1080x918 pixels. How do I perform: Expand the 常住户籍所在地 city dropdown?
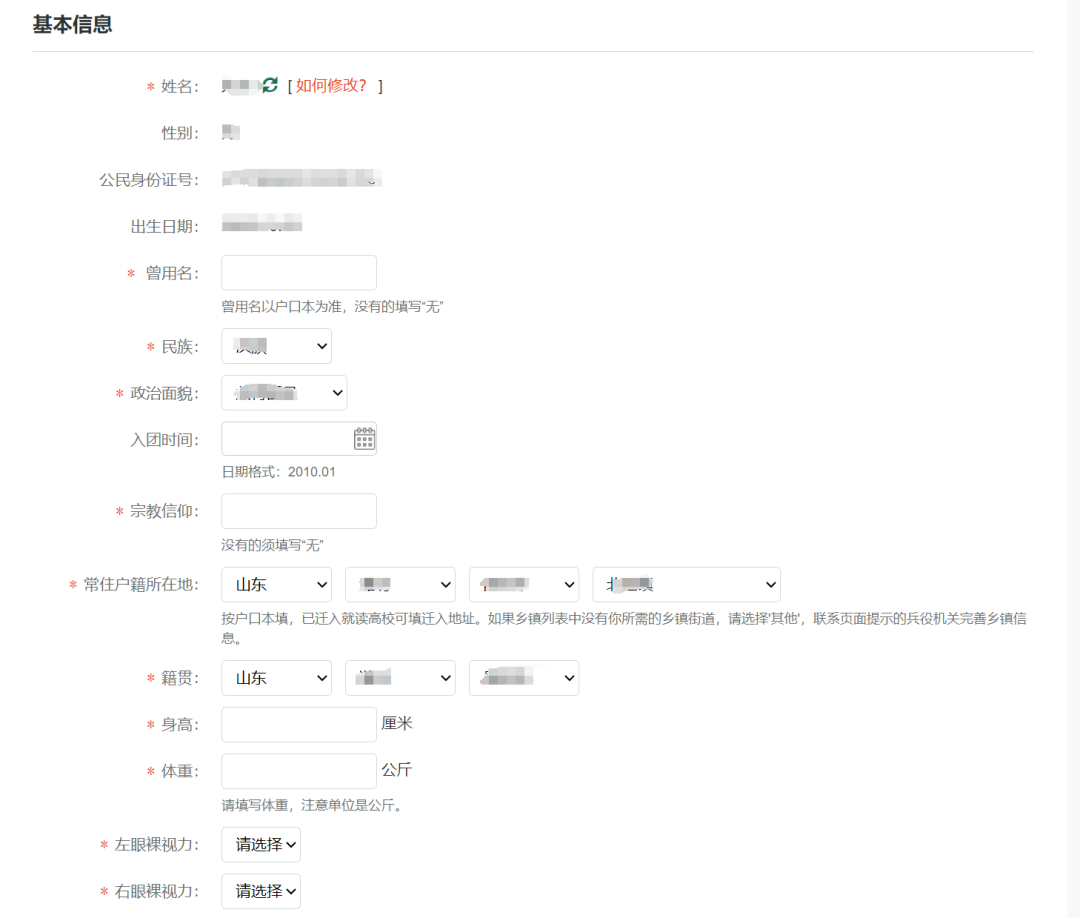400,585
